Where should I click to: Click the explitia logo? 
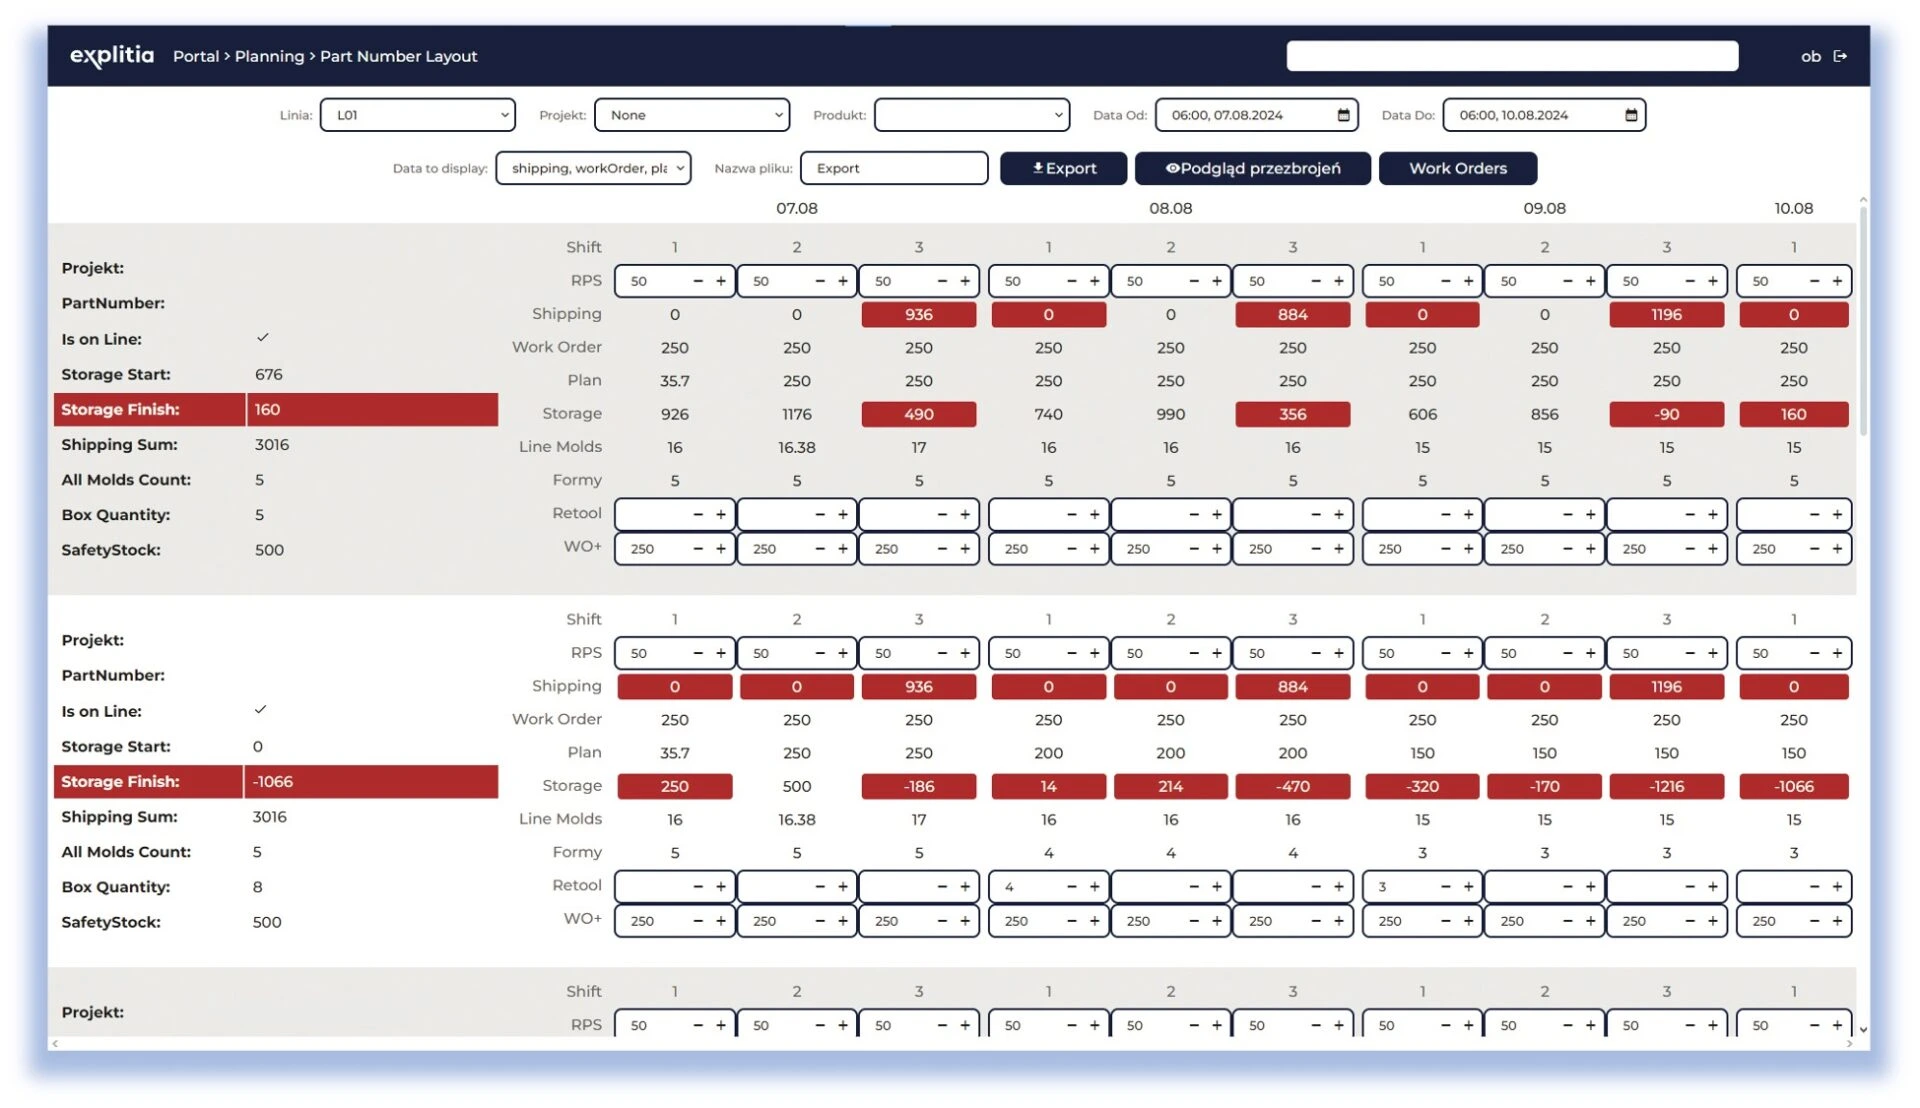pyautogui.click(x=112, y=55)
